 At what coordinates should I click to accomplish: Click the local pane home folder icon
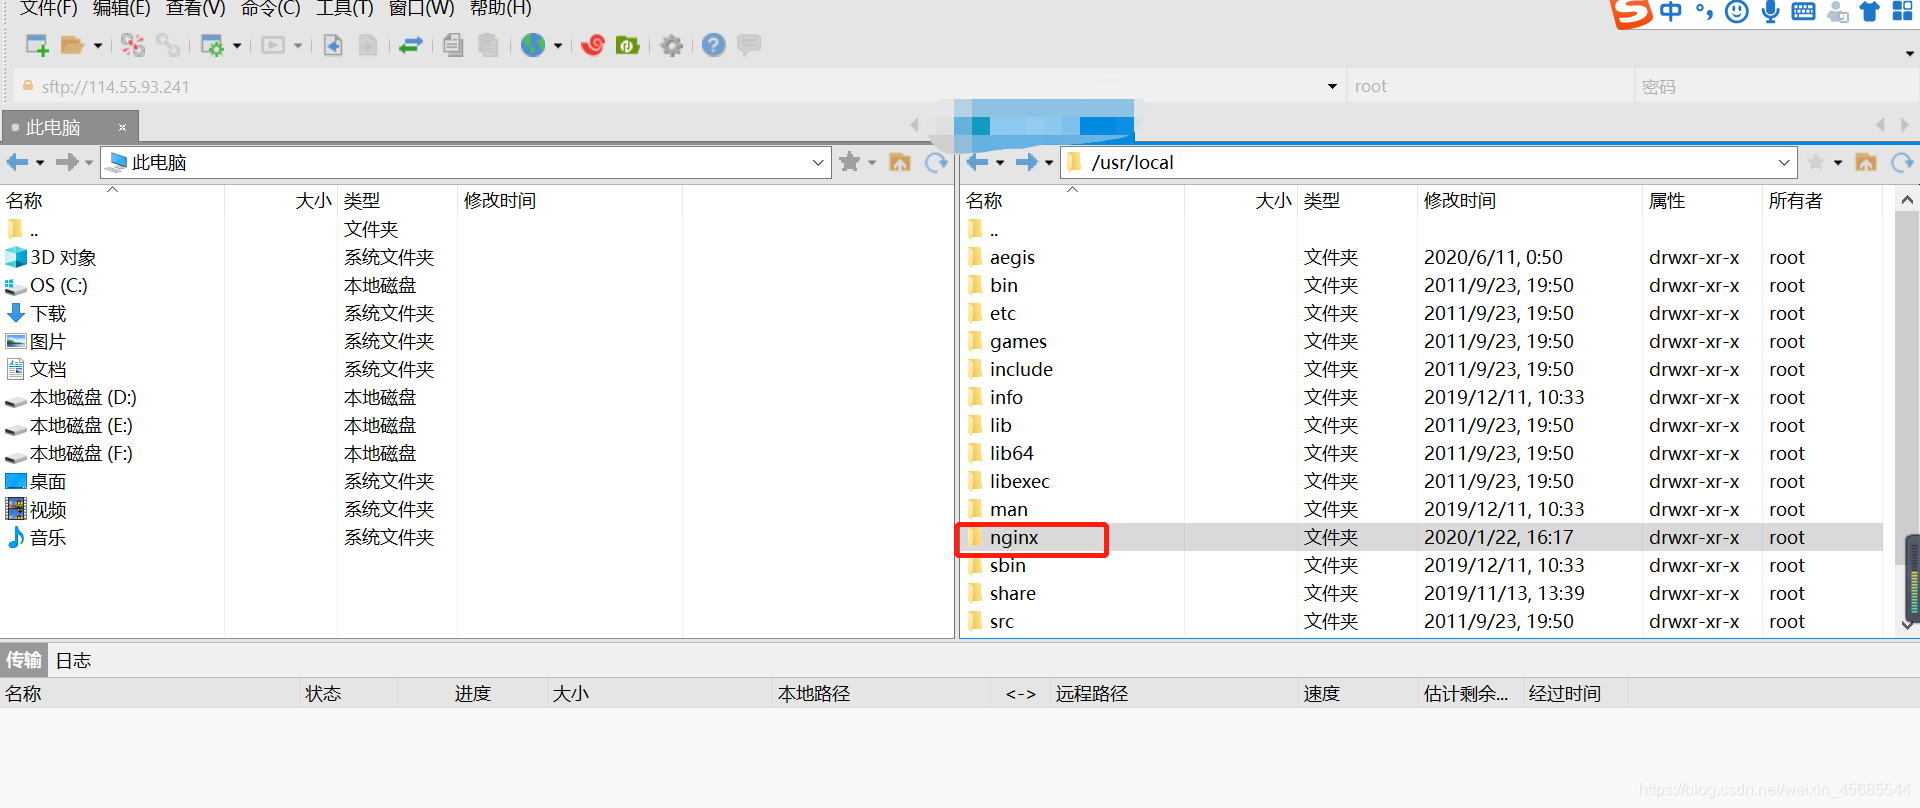pos(900,162)
